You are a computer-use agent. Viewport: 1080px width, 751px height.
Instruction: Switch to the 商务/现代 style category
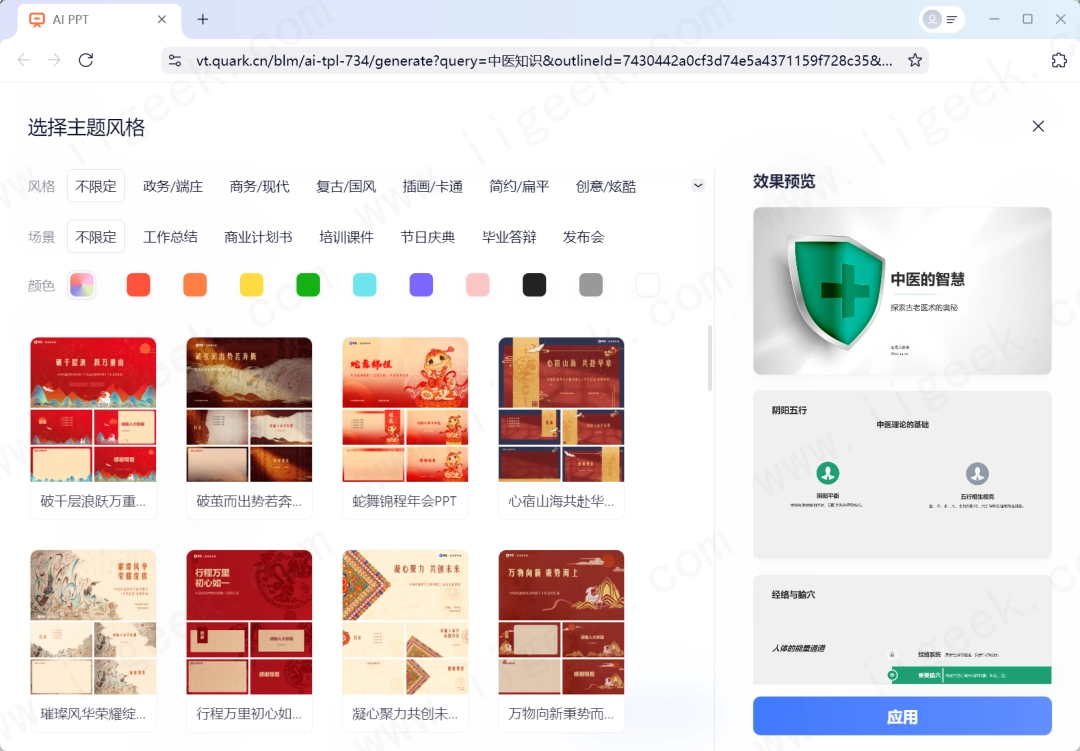(x=258, y=186)
